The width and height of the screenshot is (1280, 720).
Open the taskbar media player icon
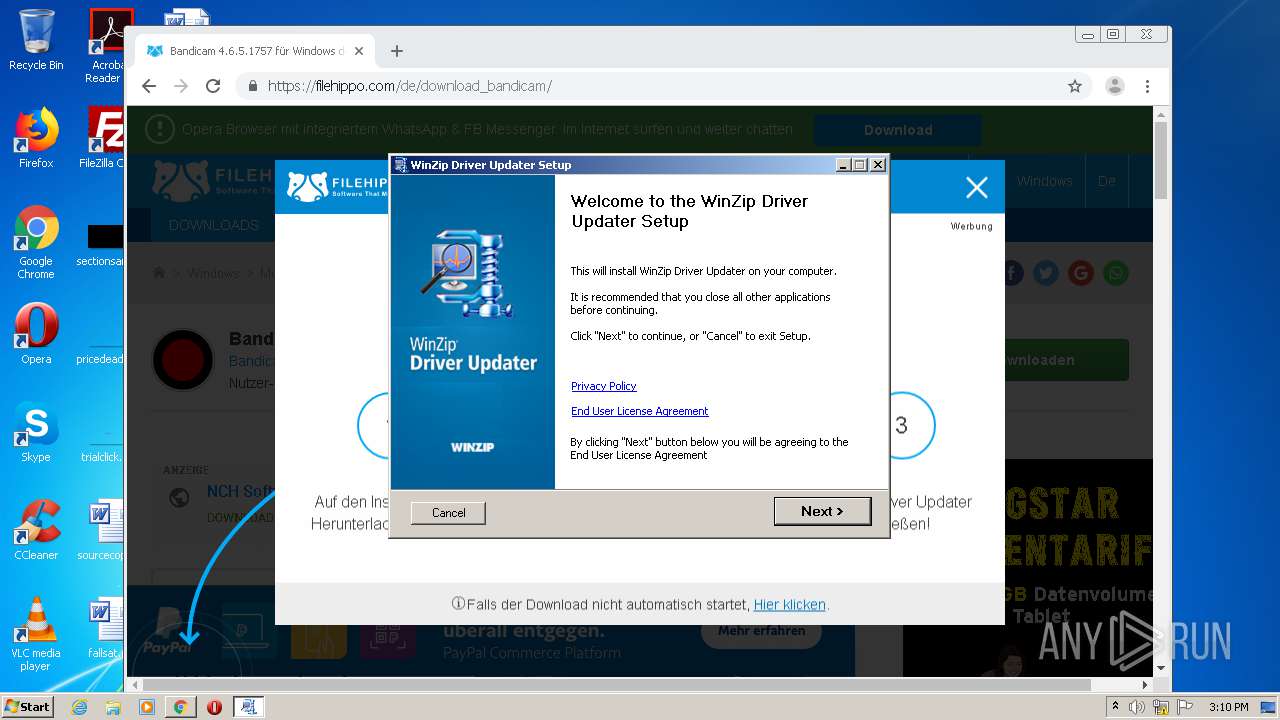tap(147, 707)
